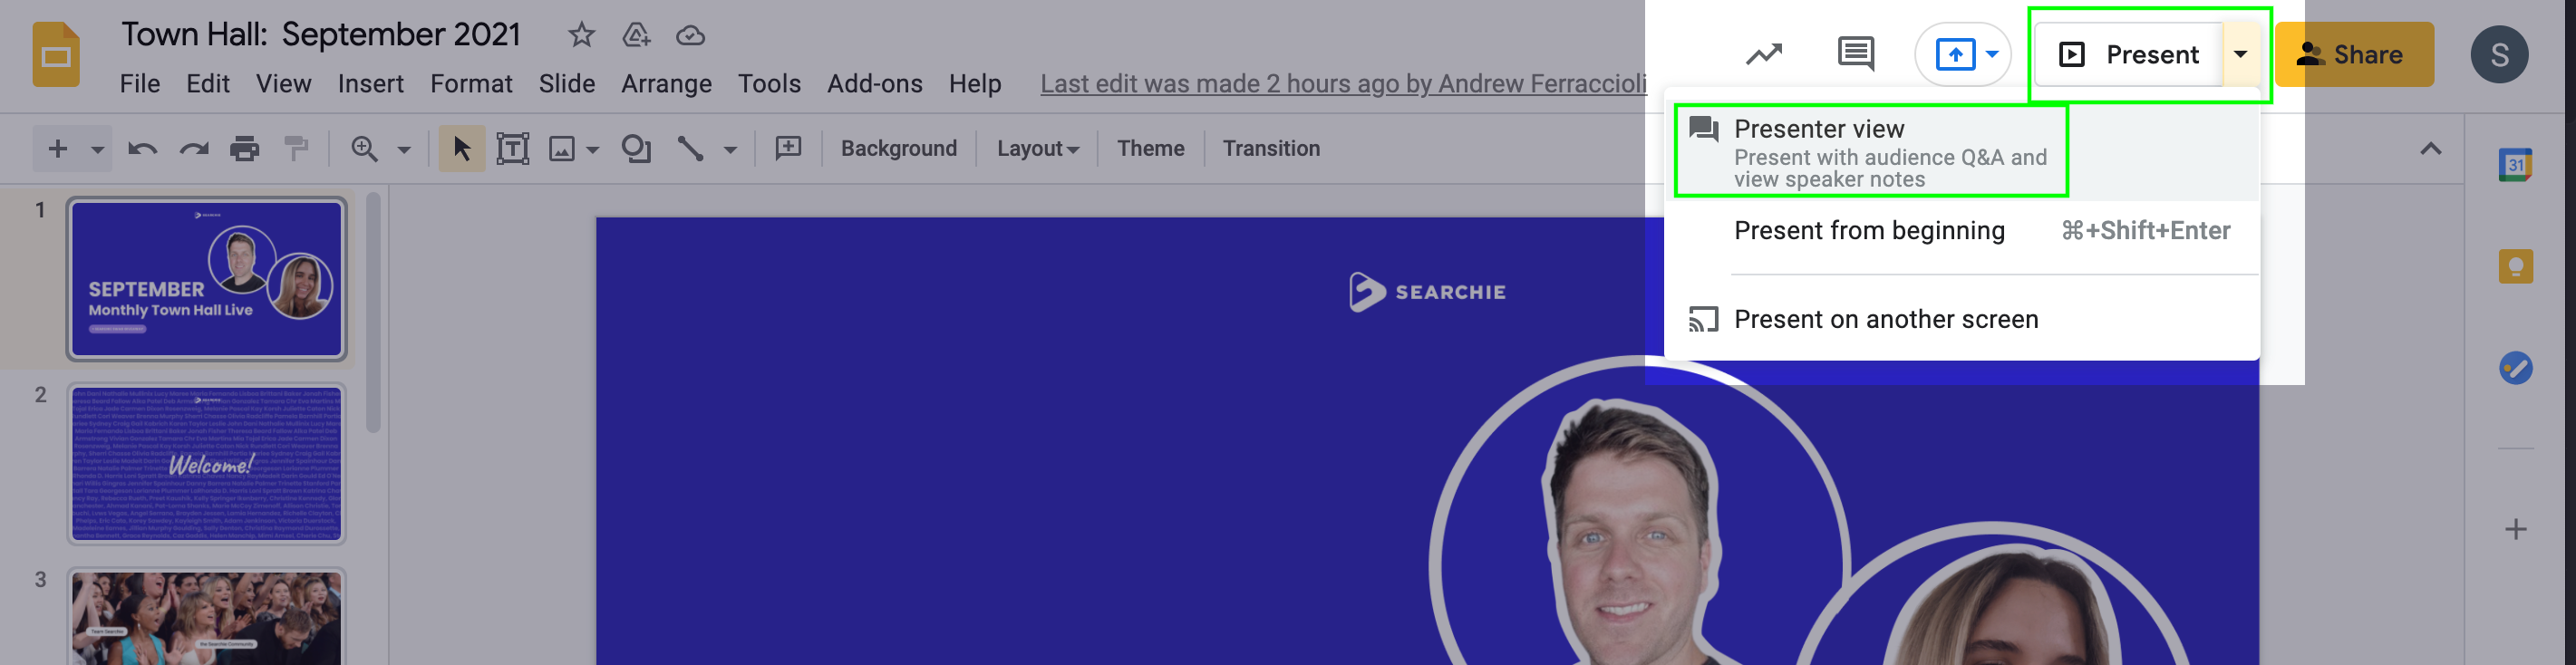
Task: Click the get add-ons plus icon
Action: point(2515,529)
